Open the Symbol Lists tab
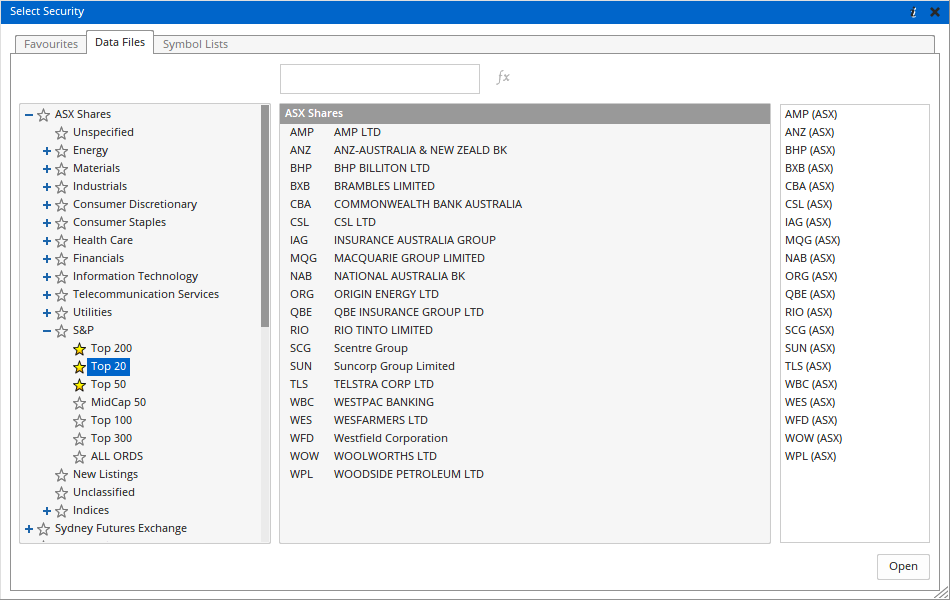 click(x=195, y=44)
